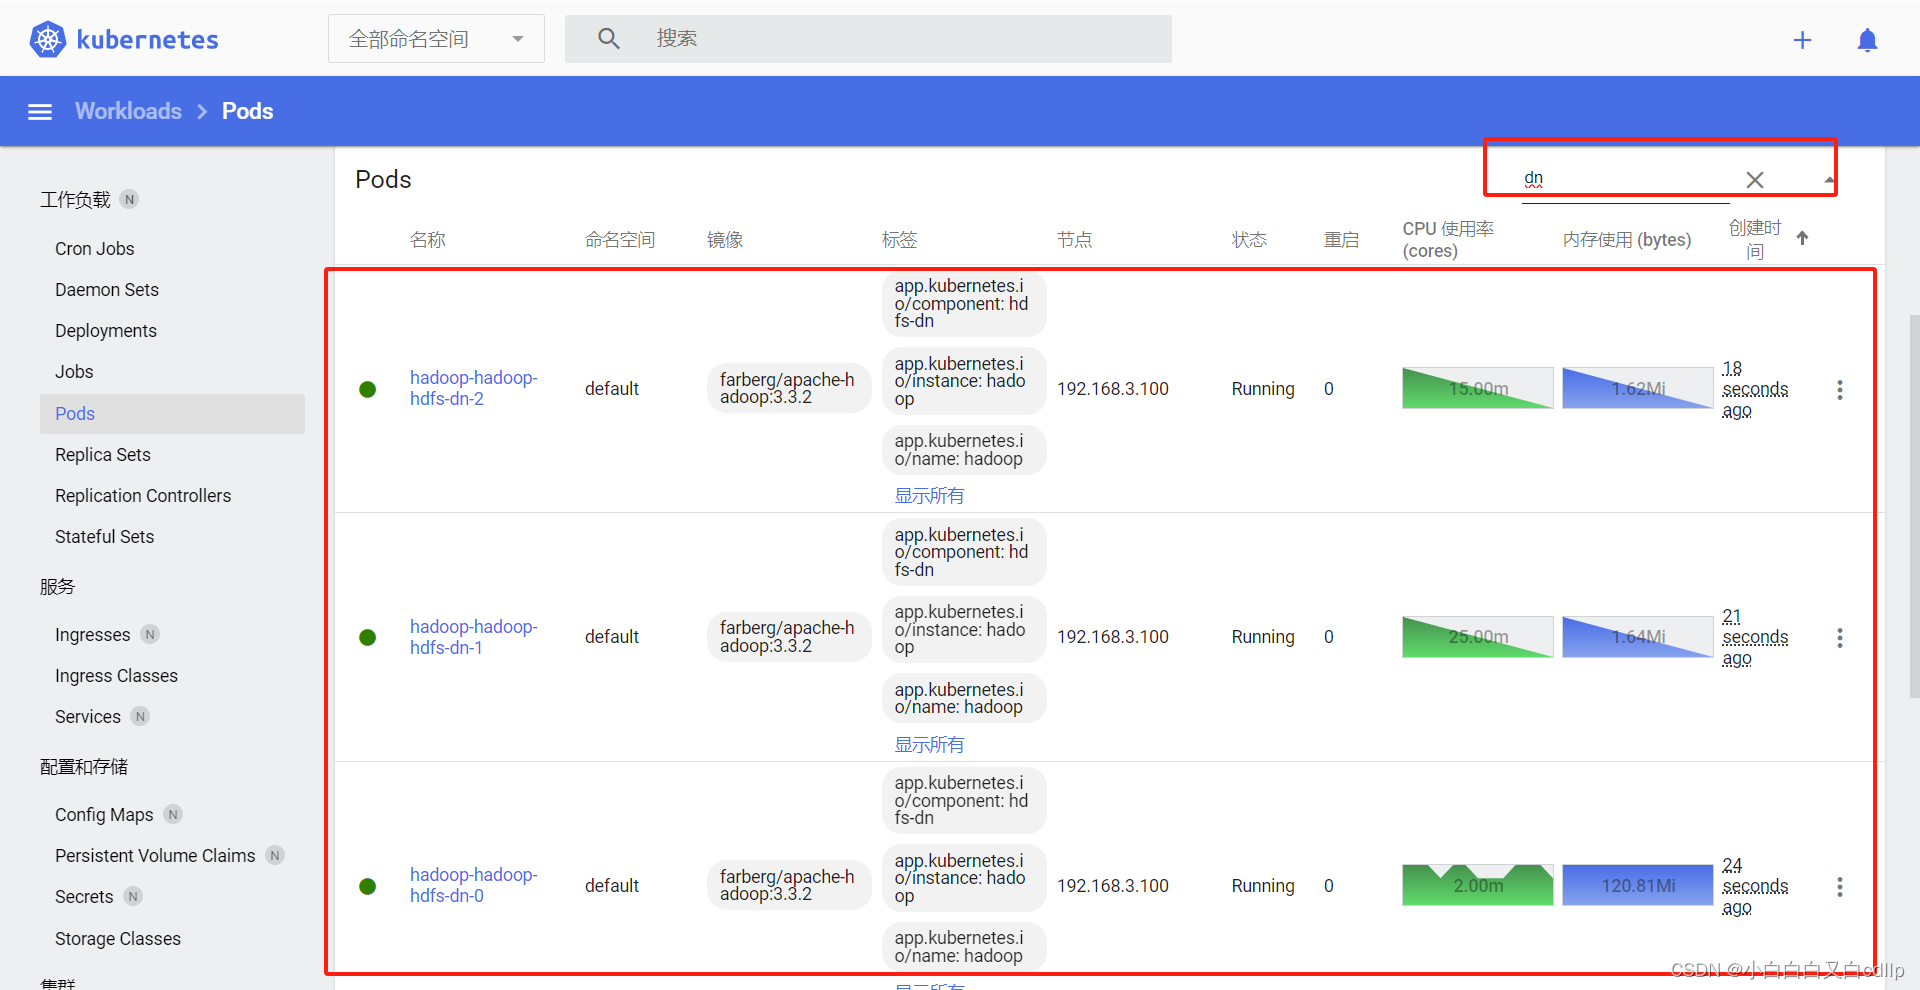
Task: Click memory sparkline 120.81Mi for hdfs-dn-0
Action: coord(1638,885)
